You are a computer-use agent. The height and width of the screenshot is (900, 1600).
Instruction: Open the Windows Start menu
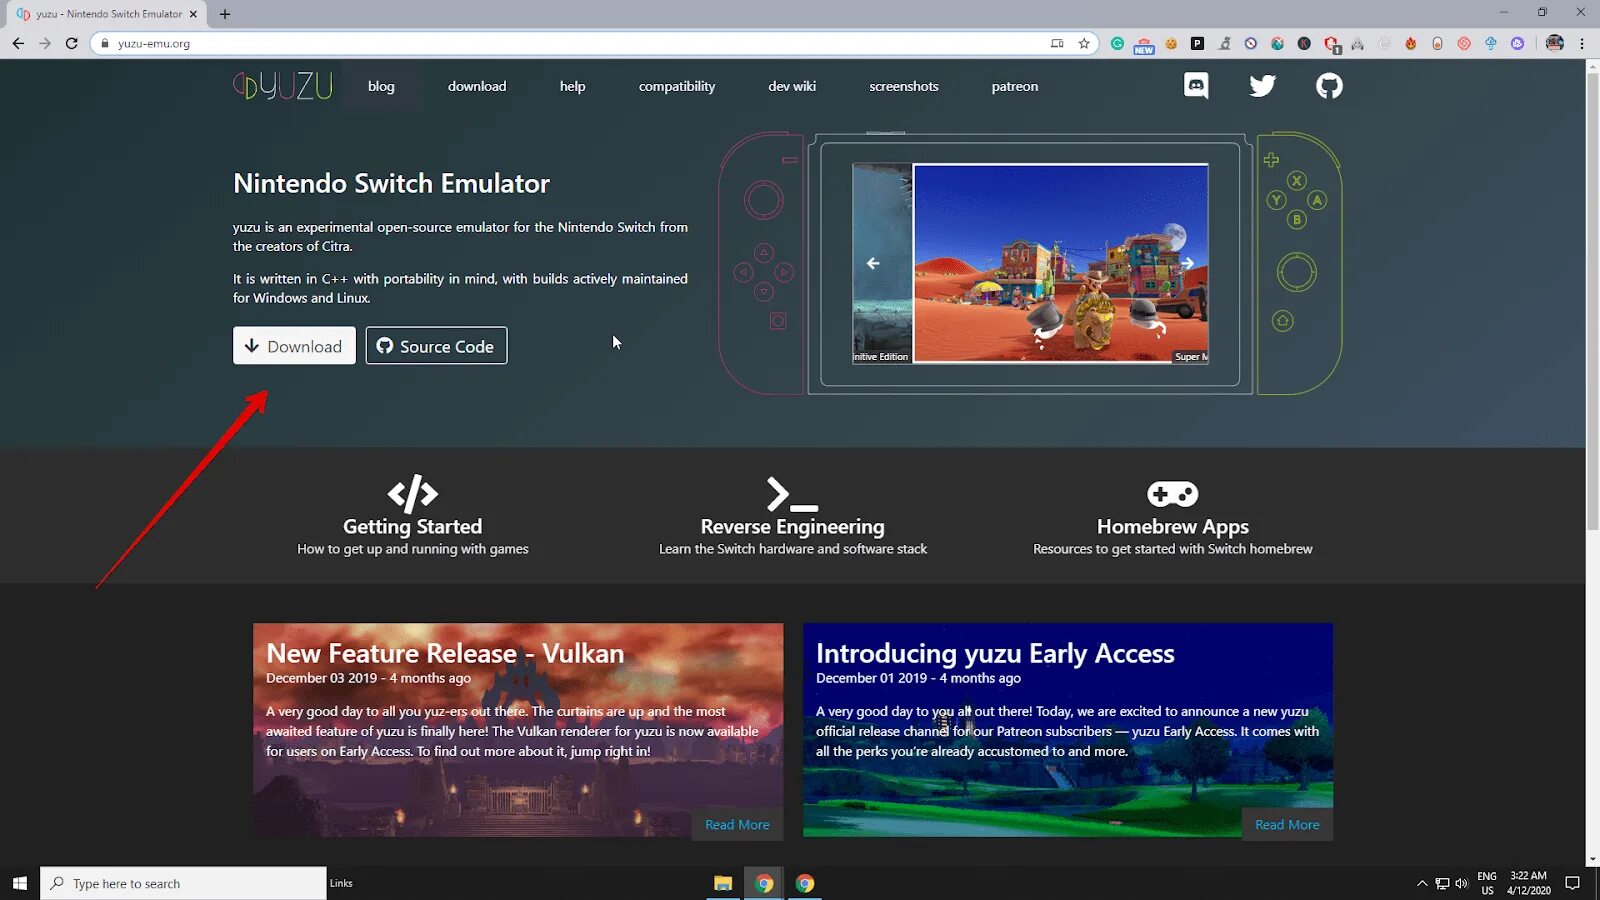(20, 883)
